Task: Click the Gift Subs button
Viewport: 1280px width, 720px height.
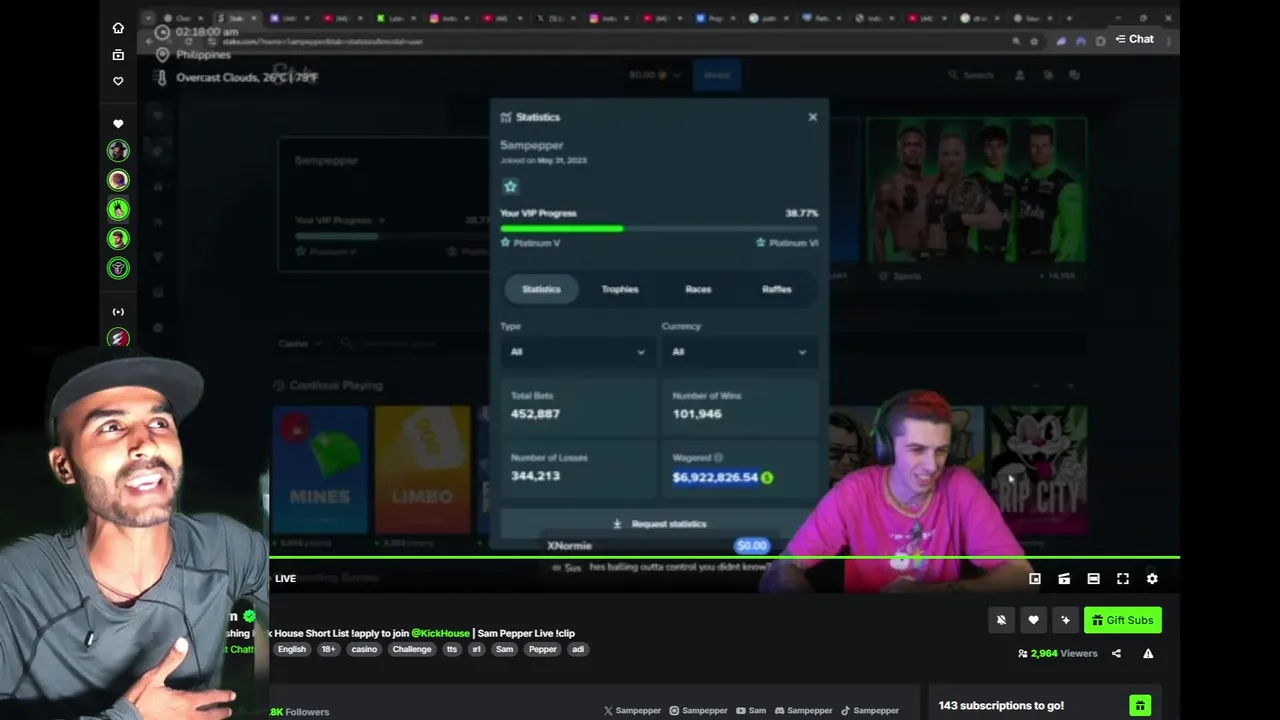Action: (1123, 620)
